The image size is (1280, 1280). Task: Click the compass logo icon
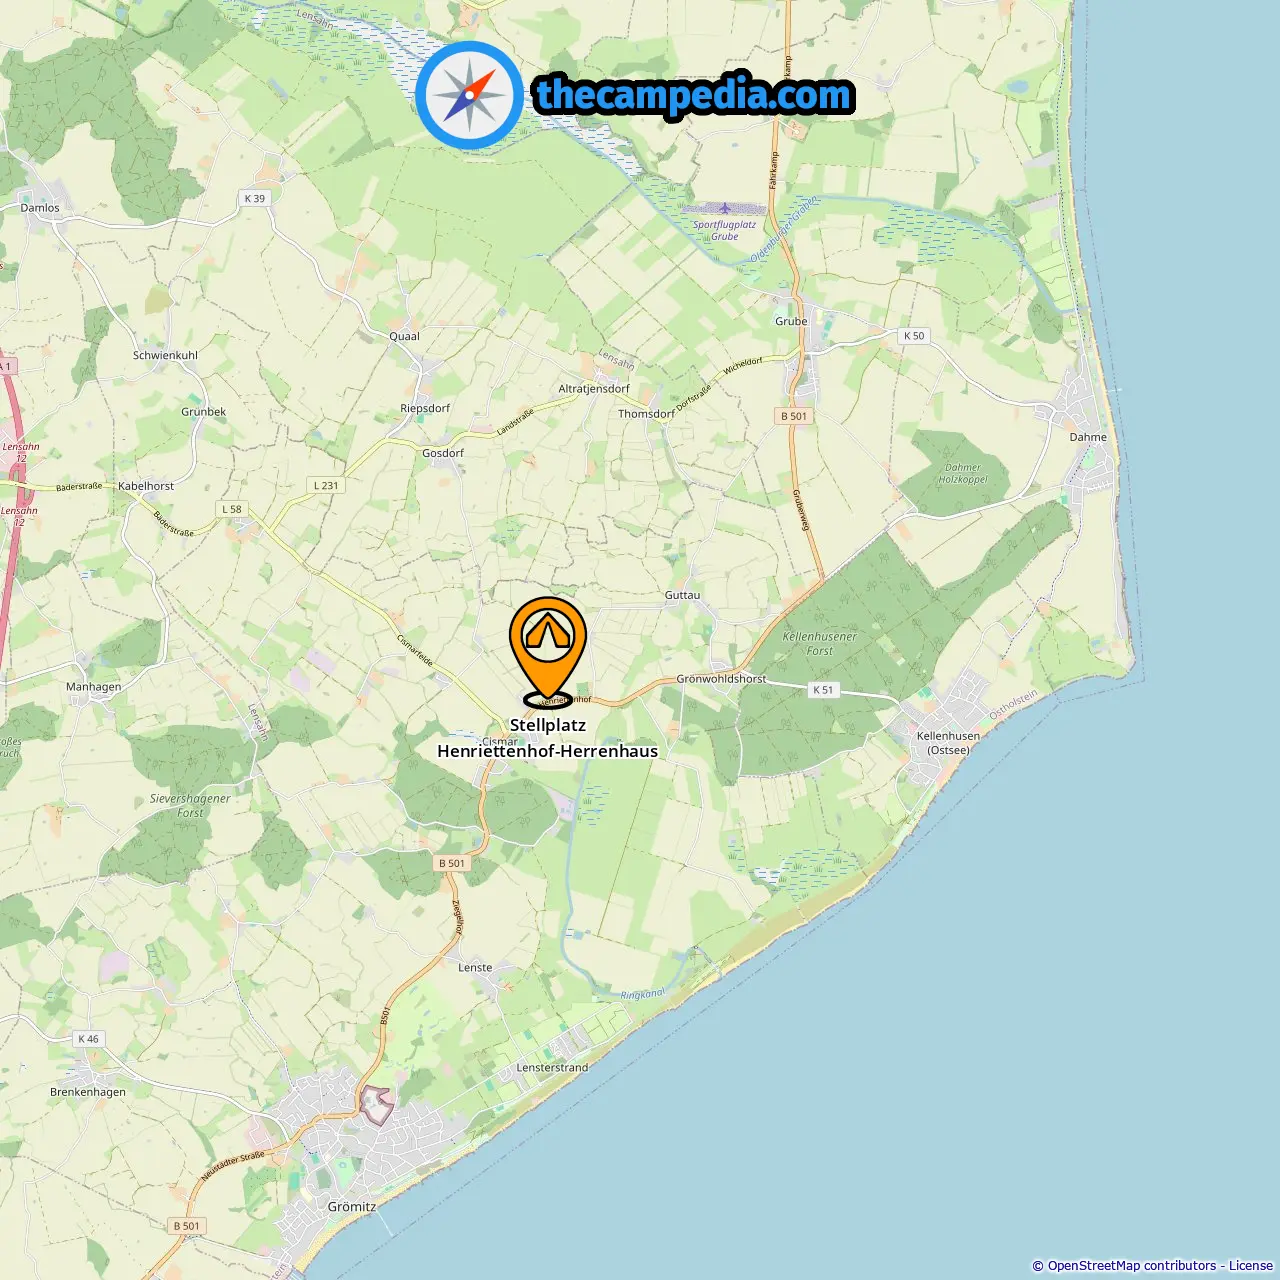tap(469, 96)
